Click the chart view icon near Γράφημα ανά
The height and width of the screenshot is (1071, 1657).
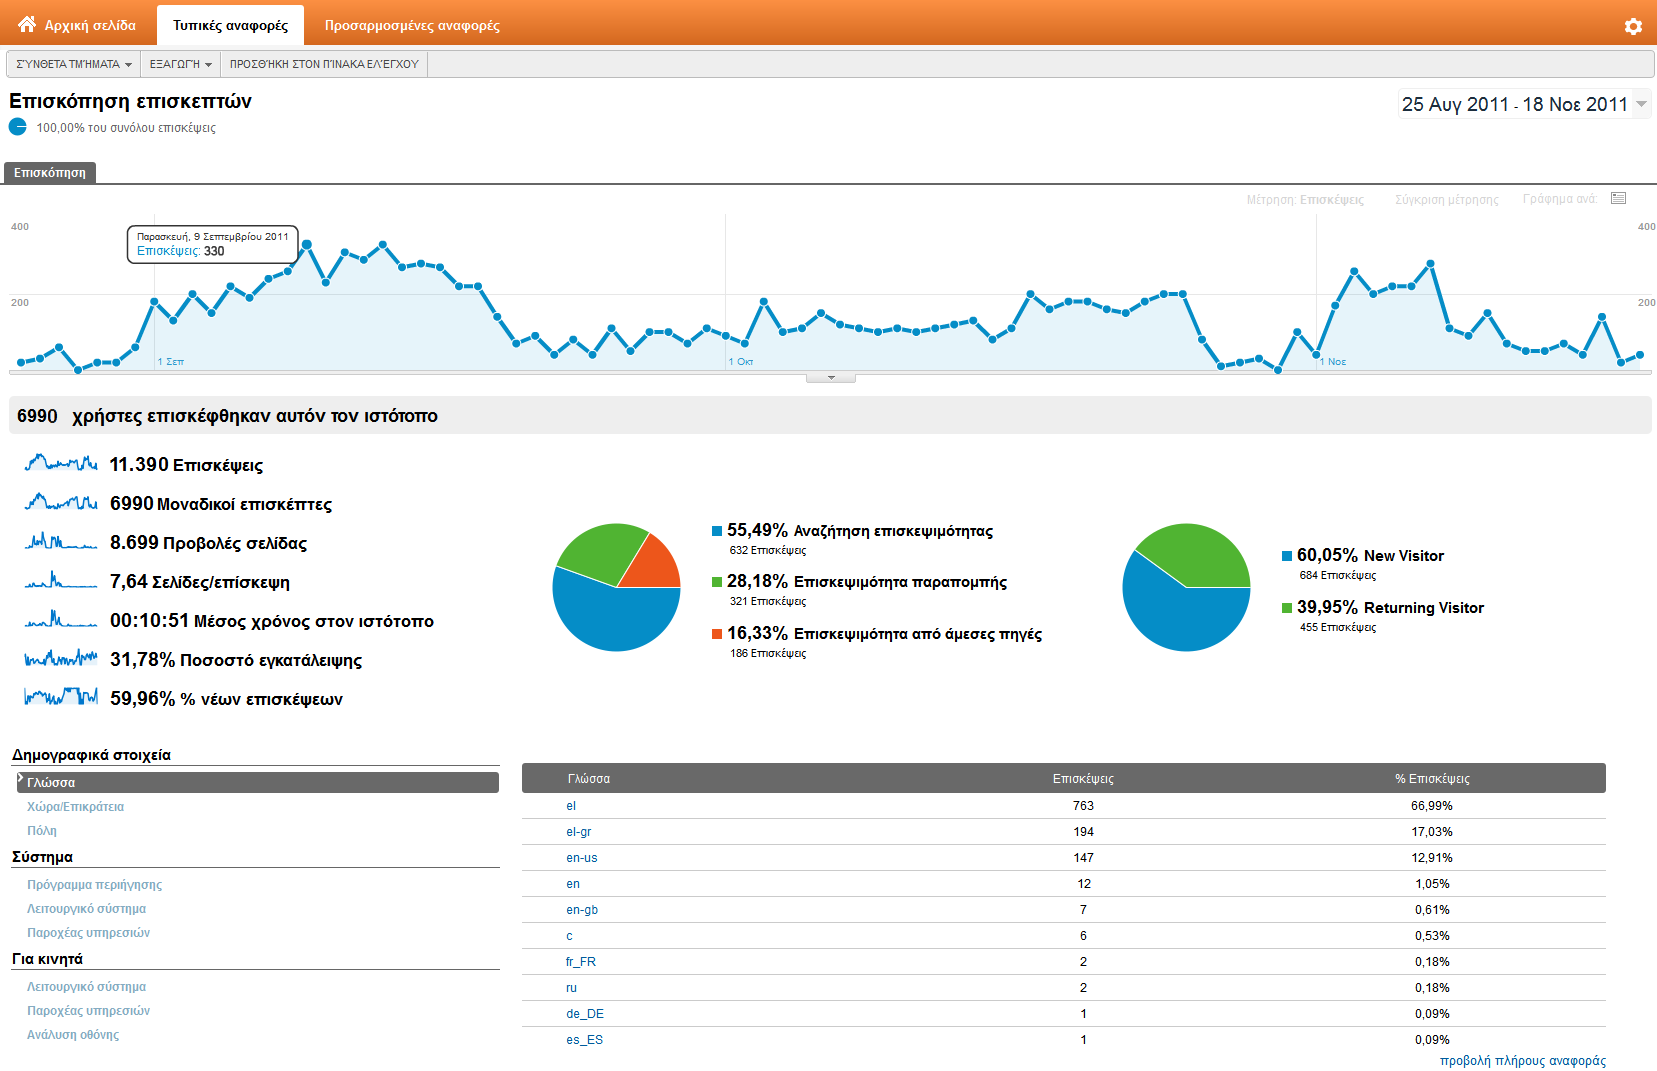coord(1618,199)
